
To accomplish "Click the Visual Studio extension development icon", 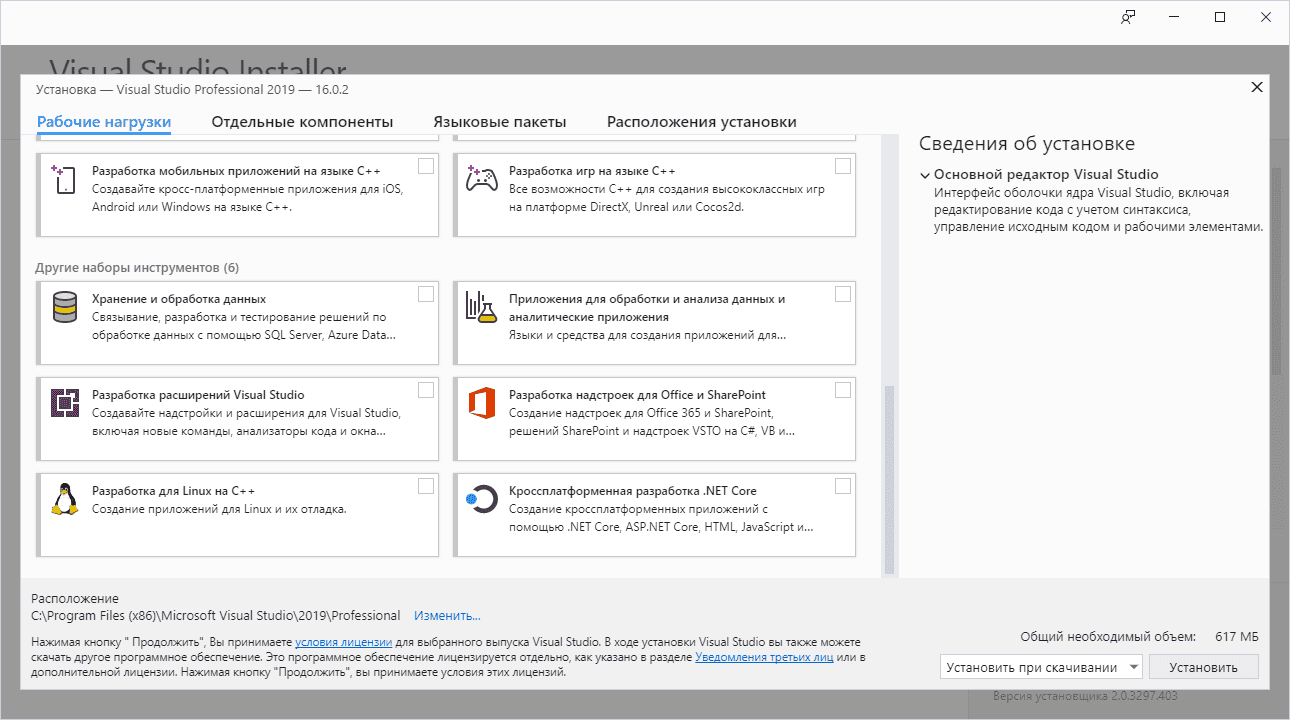I will point(65,403).
